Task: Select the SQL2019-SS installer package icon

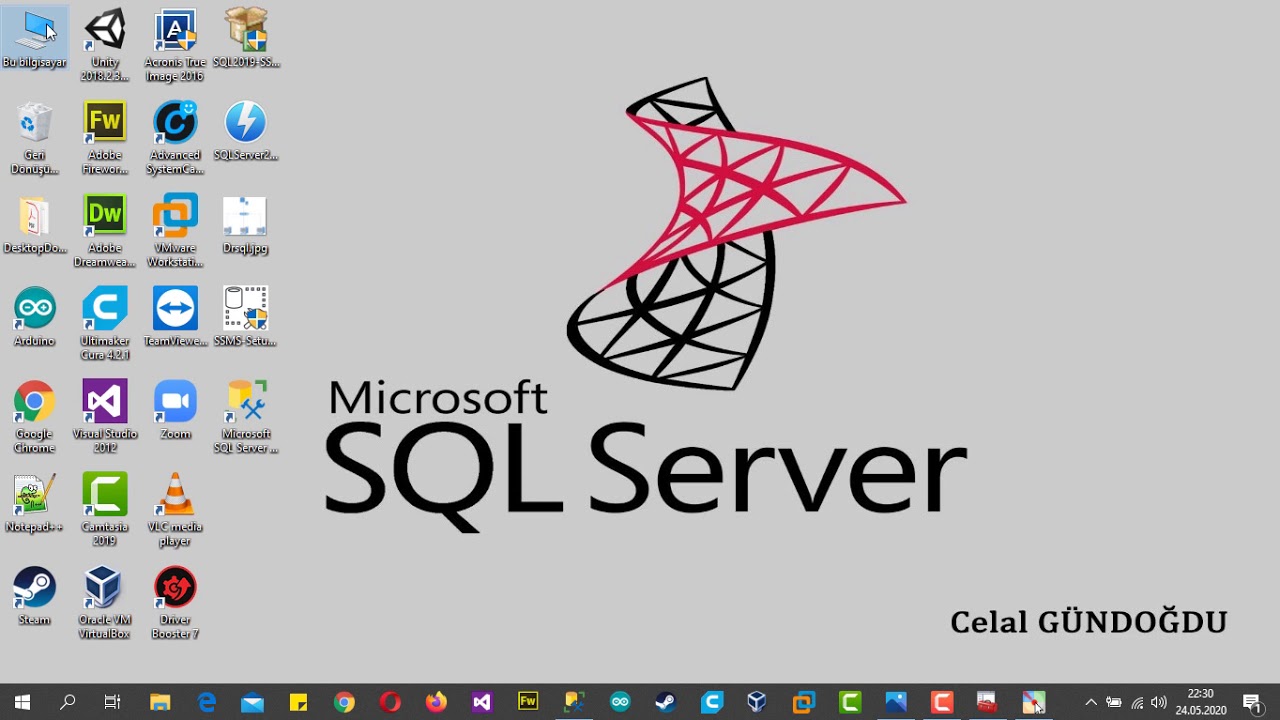Action: coord(246,38)
